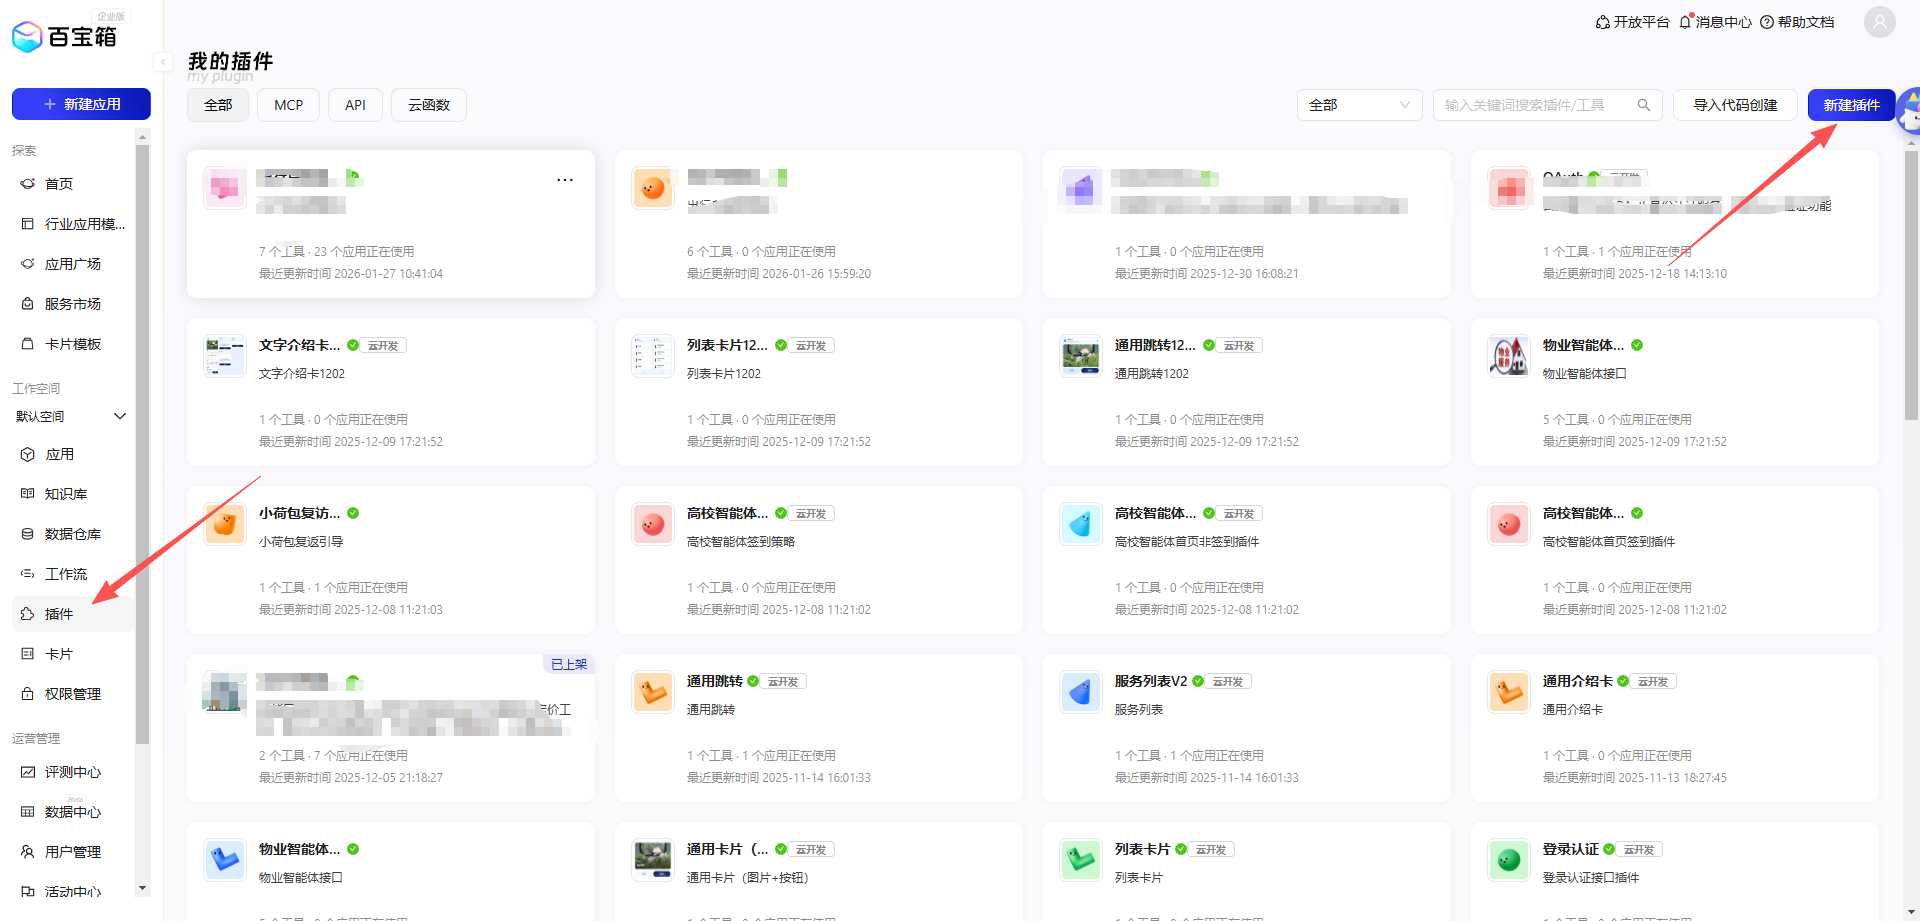
Task: Collapse the sidebar with the chevron button
Action: pyautogui.click(x=161, y=62)
